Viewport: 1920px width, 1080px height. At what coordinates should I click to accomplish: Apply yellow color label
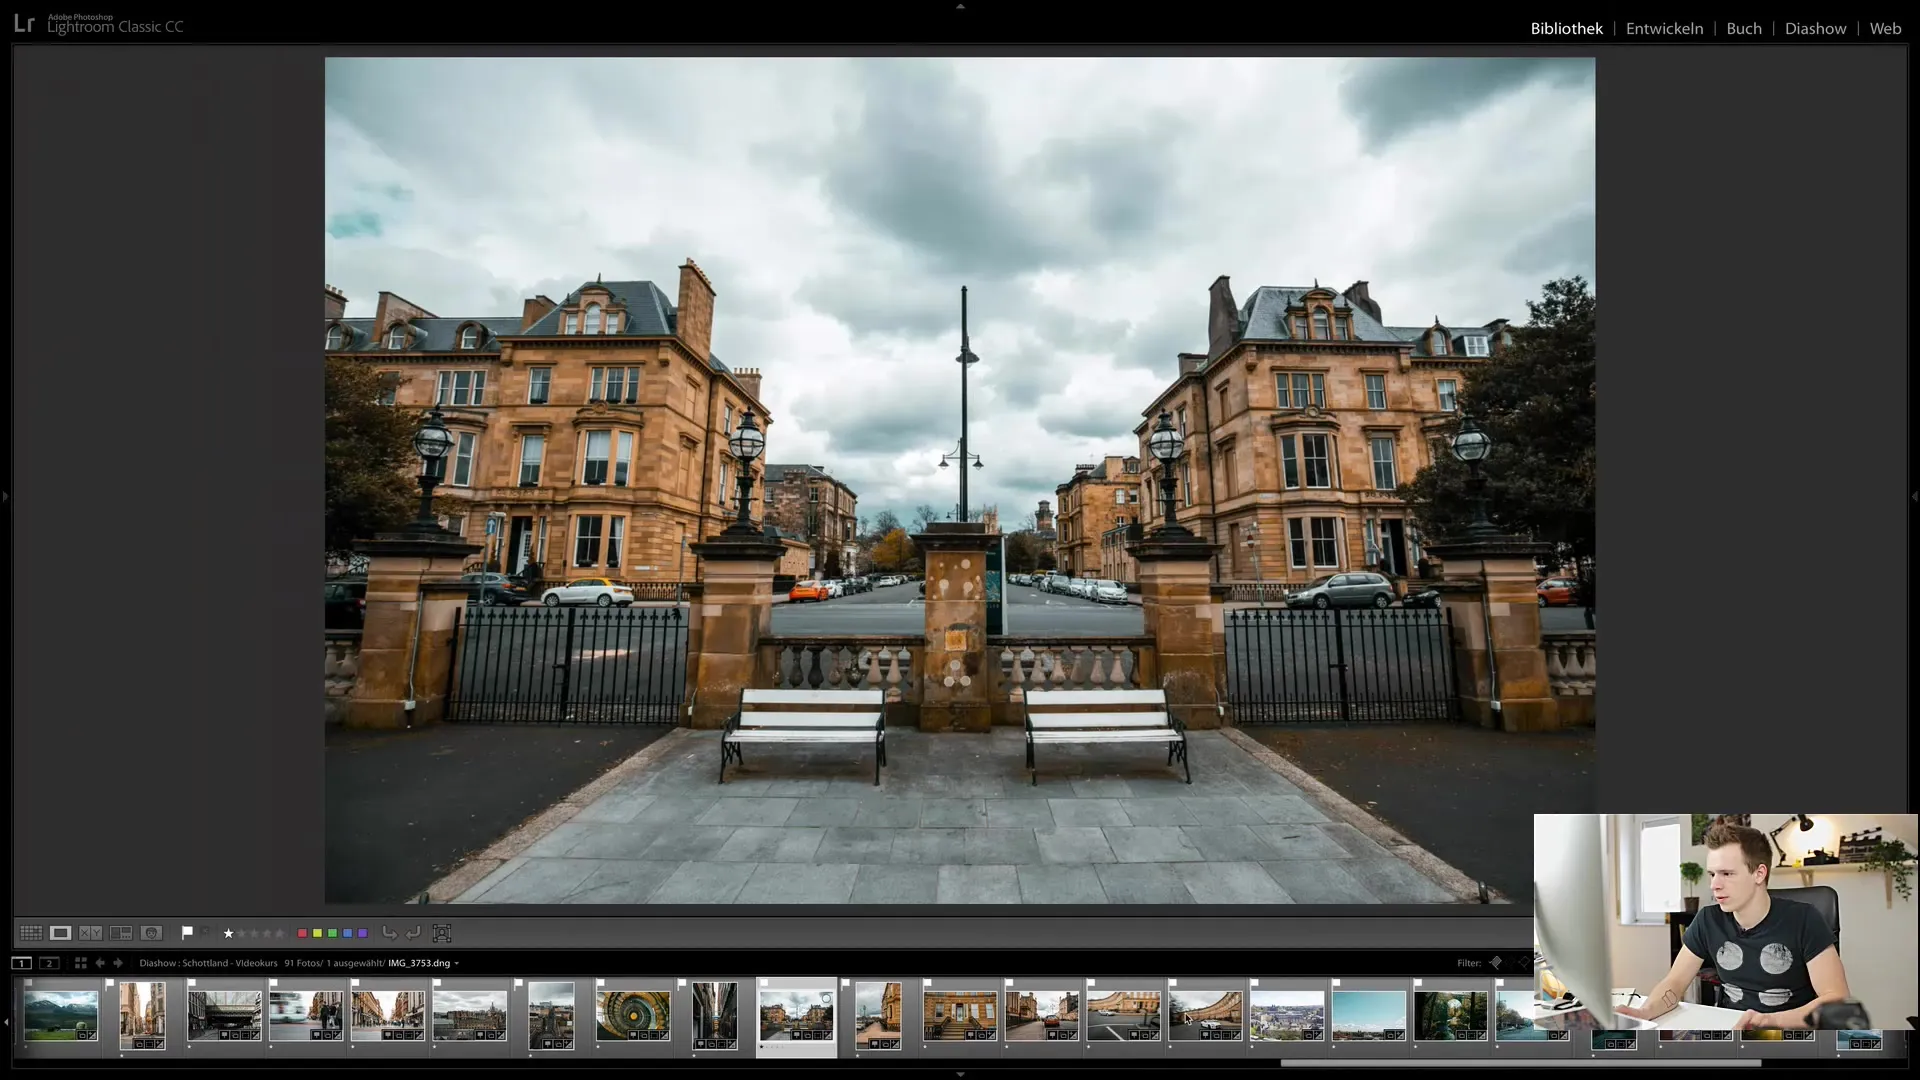tap(317, 933)
